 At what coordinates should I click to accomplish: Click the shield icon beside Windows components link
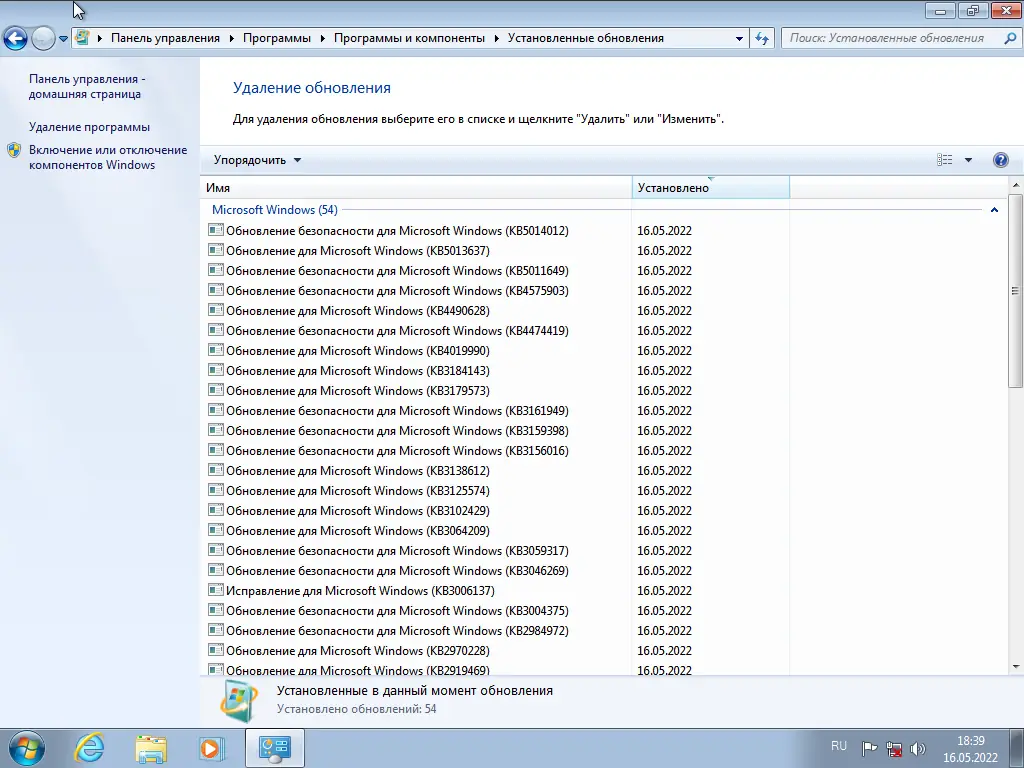tap(14, 150)
